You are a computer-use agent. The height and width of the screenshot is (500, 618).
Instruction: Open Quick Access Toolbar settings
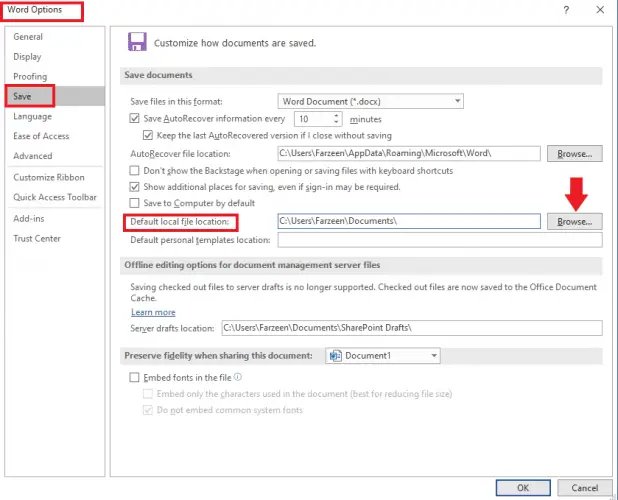pyautogui.click(x=55, y=197)
